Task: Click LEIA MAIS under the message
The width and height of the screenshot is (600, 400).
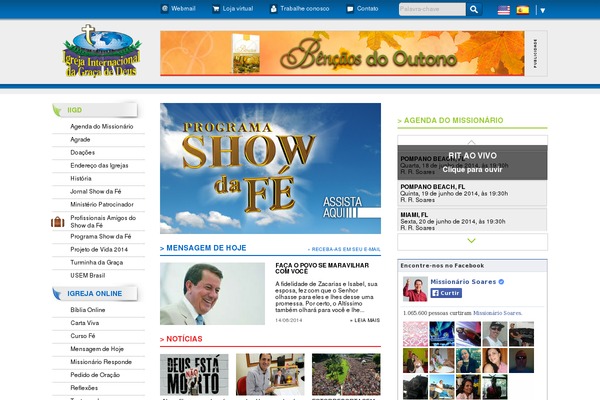Action: click(365, 320)
